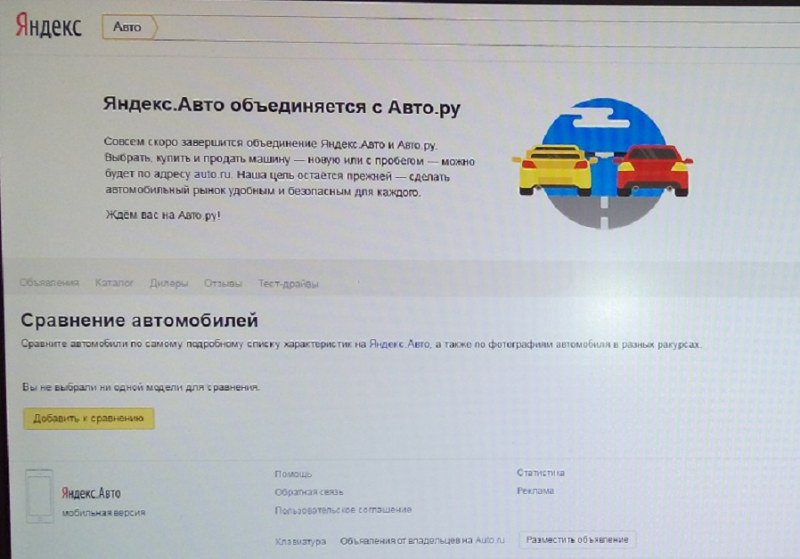Go to the Дилеры tab
The image size is (800, 559).
(169, 283)
